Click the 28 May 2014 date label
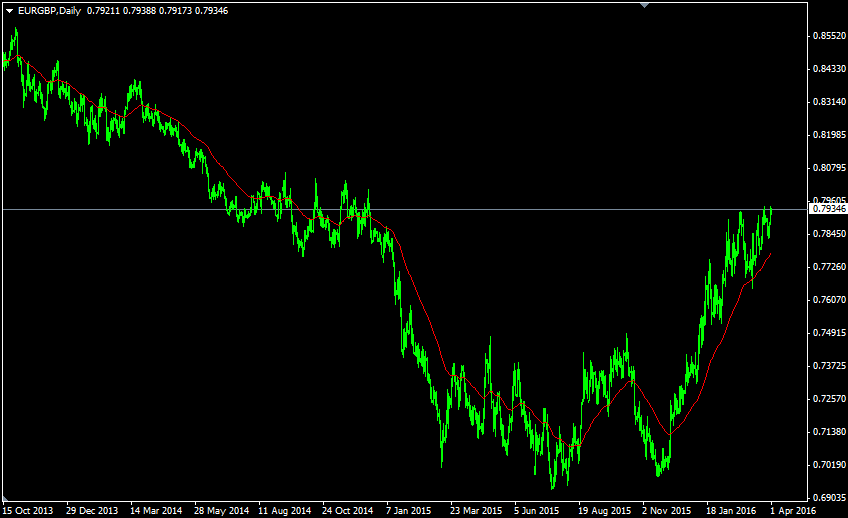 tap(221, 510)
